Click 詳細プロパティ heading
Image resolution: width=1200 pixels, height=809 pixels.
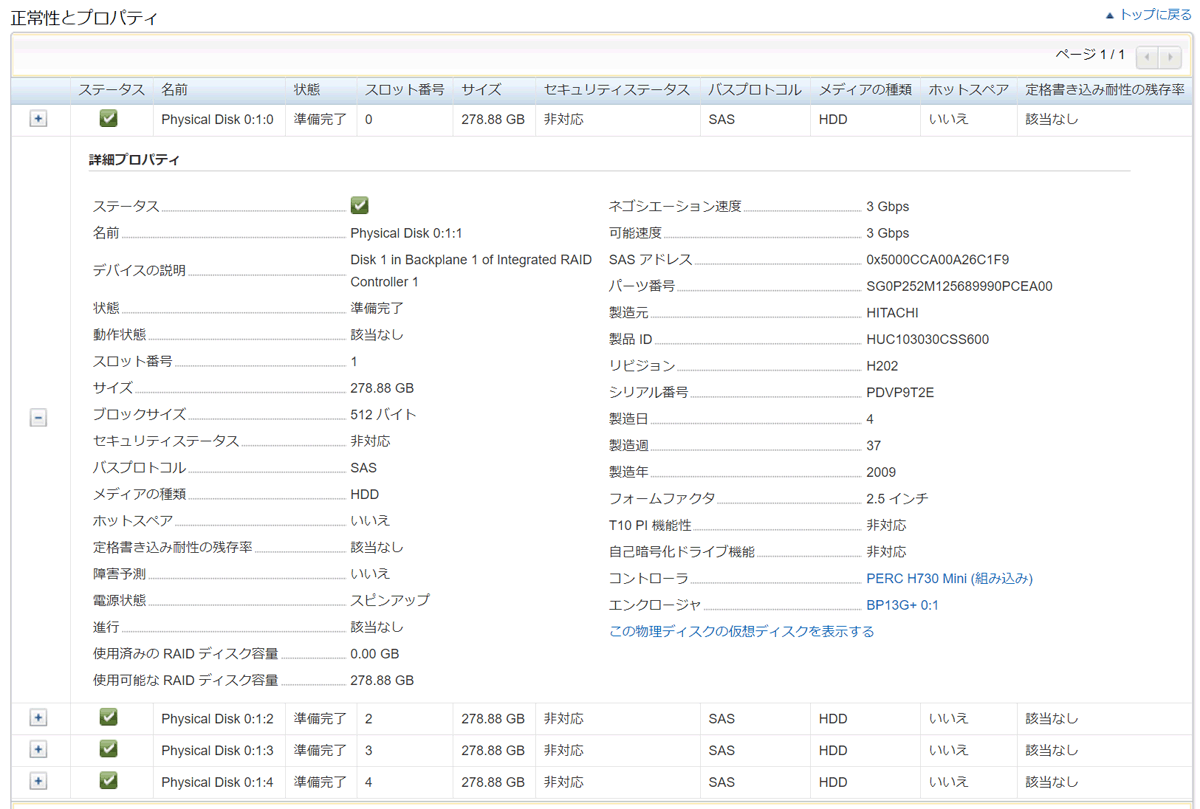coord(134,159)
